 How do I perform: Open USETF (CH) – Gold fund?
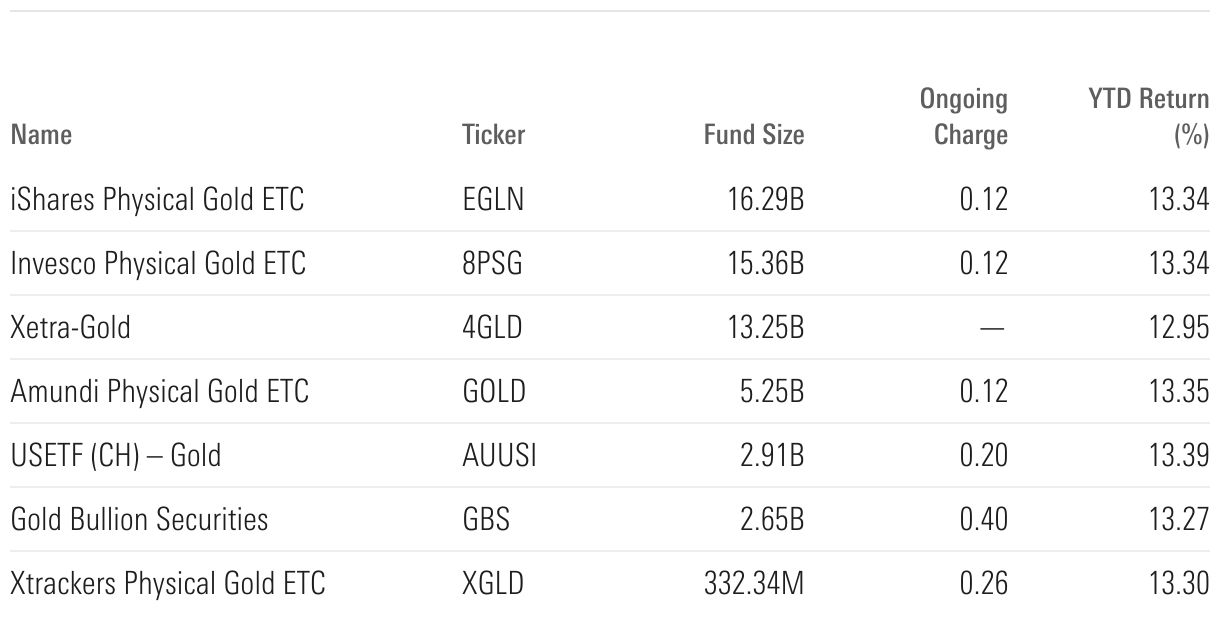(x=116, y=456)
